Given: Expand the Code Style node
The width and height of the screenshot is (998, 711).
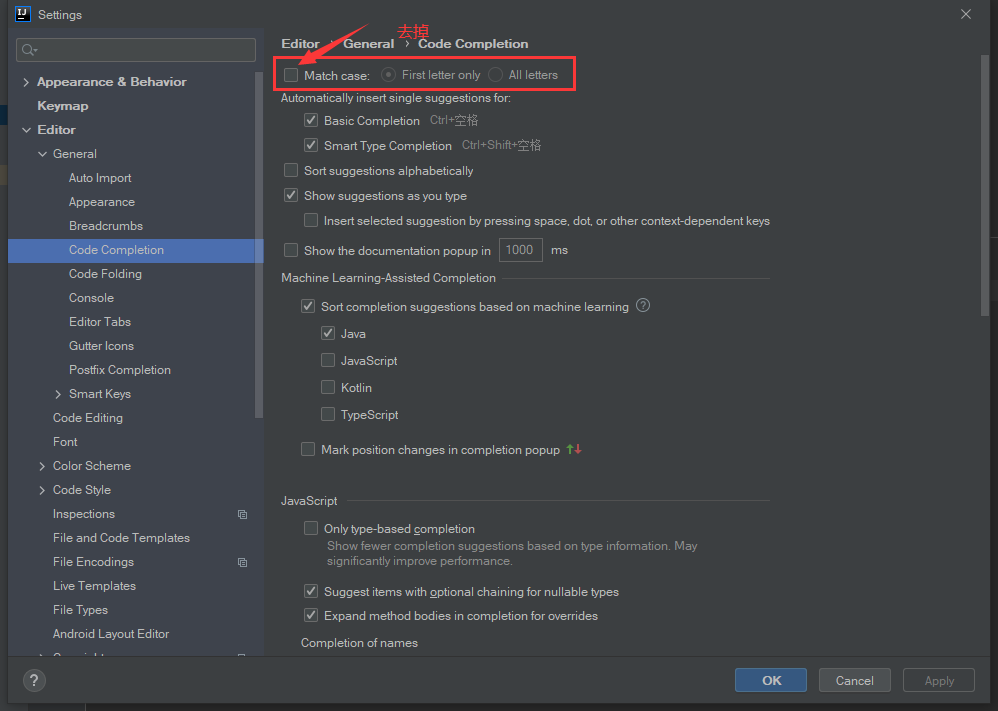Looking at the screenshot, I should (42, 490).
